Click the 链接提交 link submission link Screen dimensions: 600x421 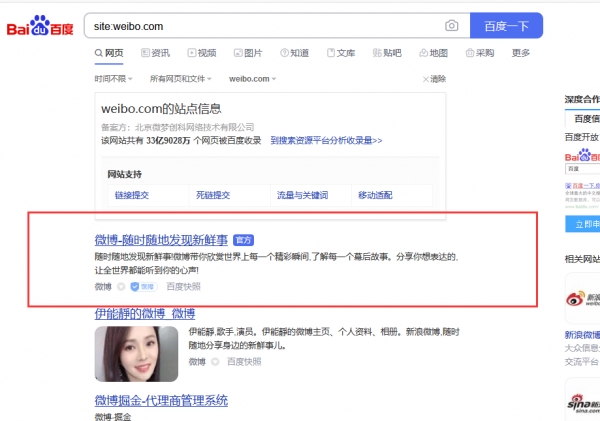[x=130, y=195]
